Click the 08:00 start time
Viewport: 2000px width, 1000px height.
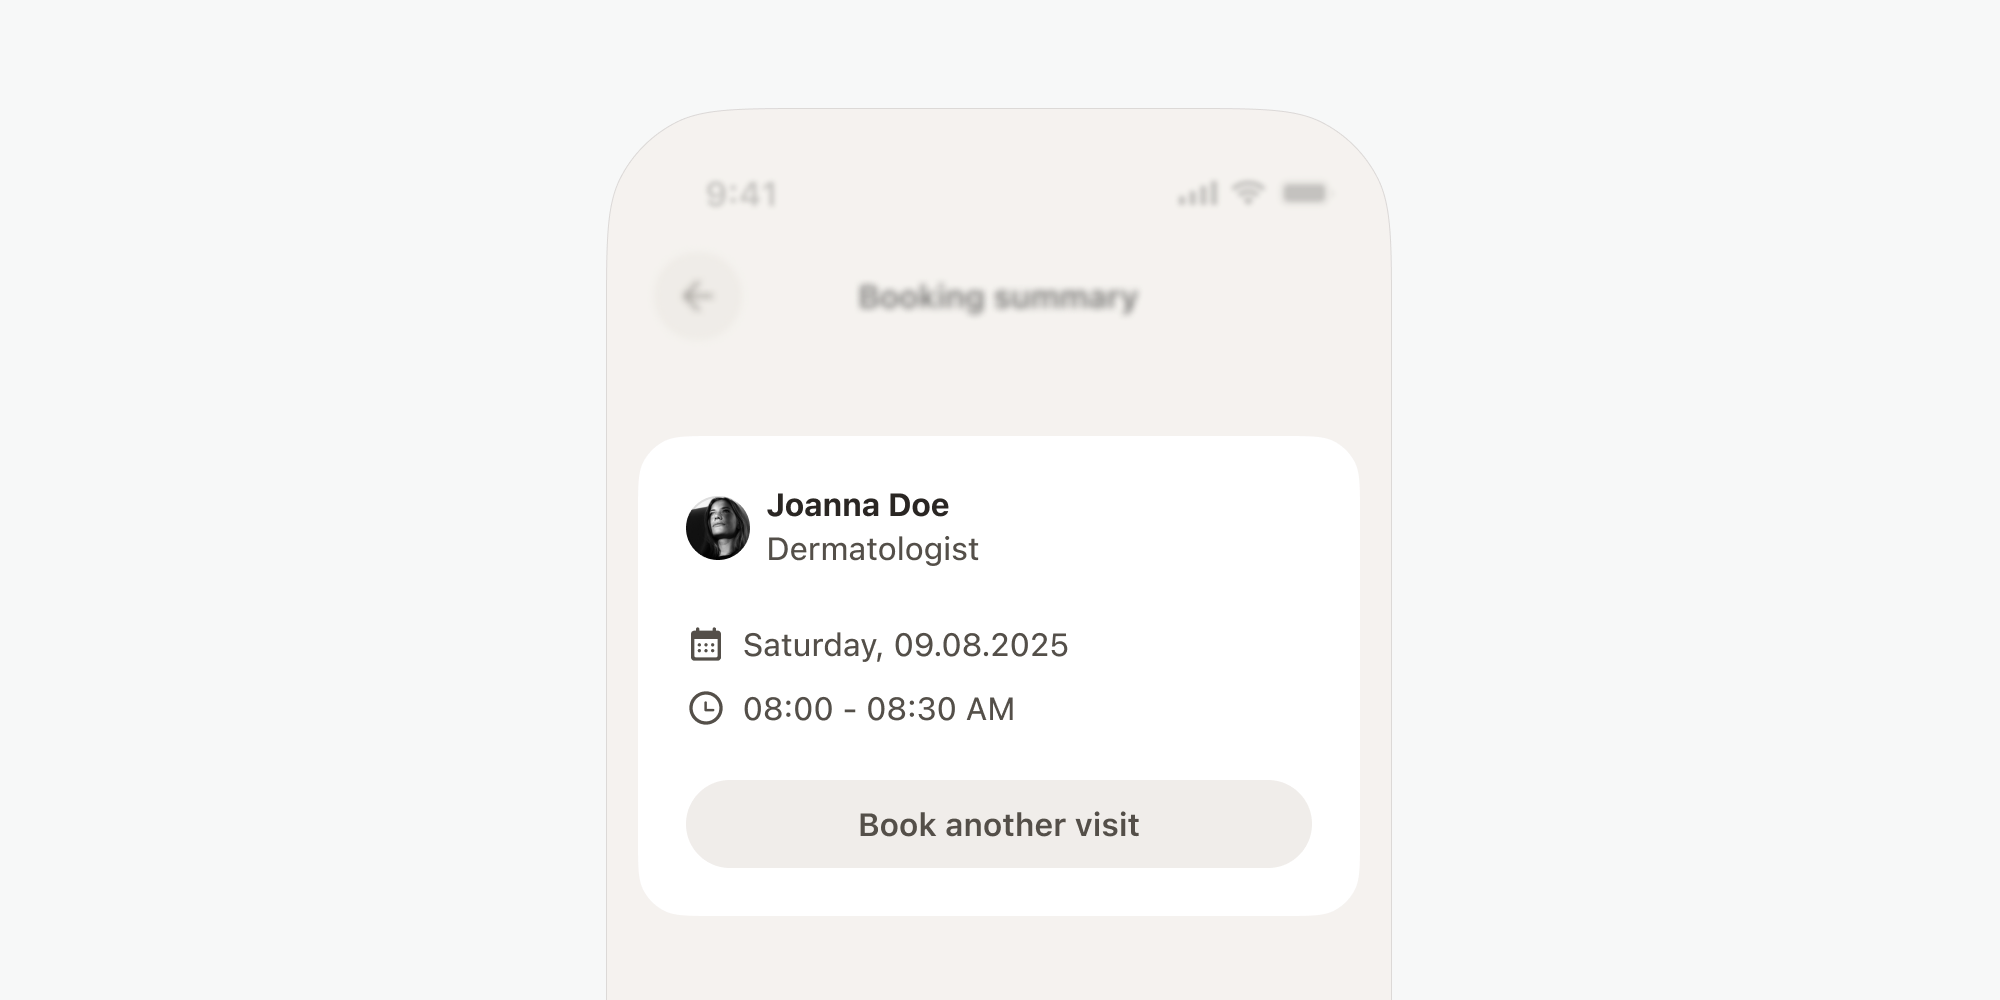click(788, 709)
